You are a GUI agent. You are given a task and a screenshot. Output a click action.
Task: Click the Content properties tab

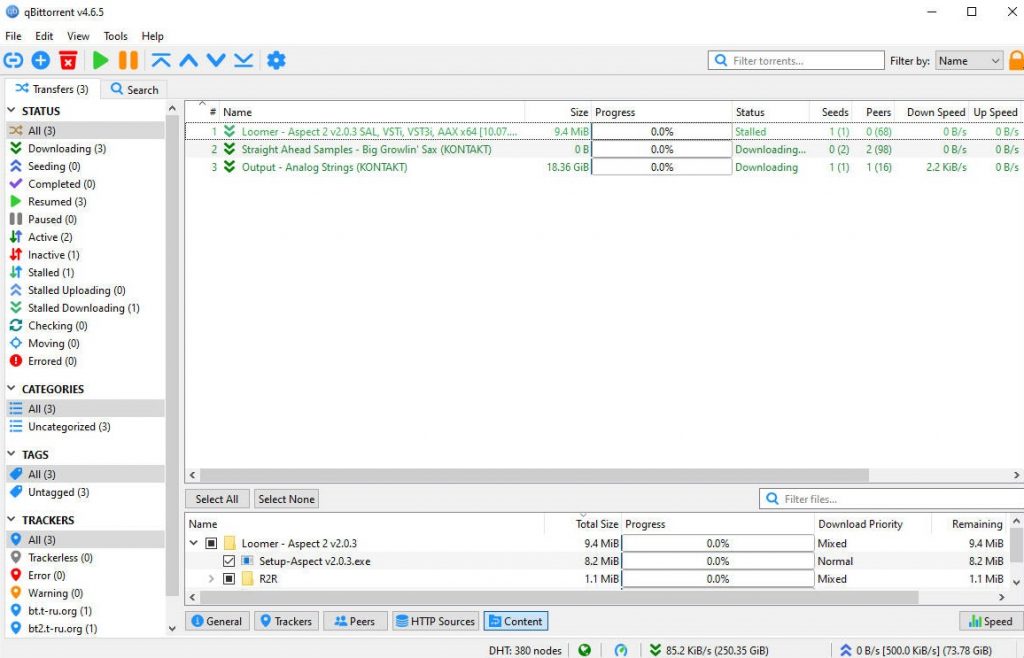tap(516, 621)
